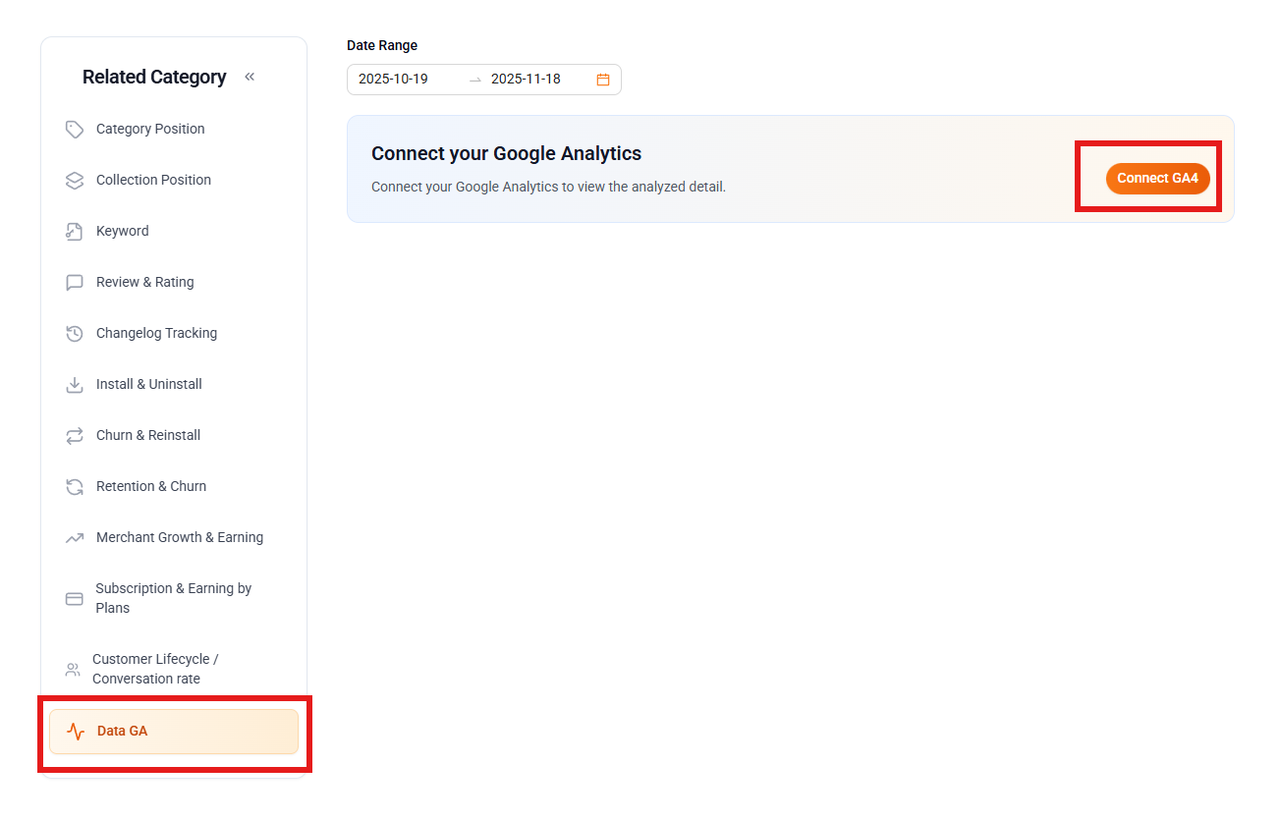Collapse the Related Category sidebar
The width and height of the screenshot is (1280, 819).
(249, 77)
